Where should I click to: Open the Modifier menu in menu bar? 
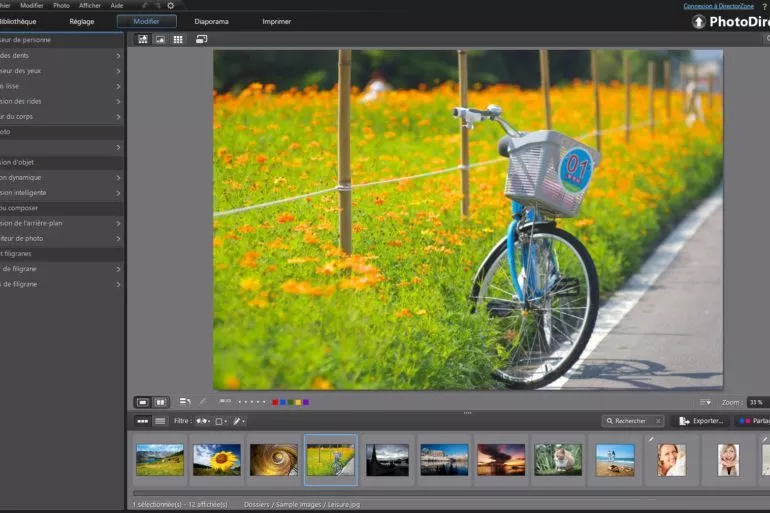coord(32,5)
